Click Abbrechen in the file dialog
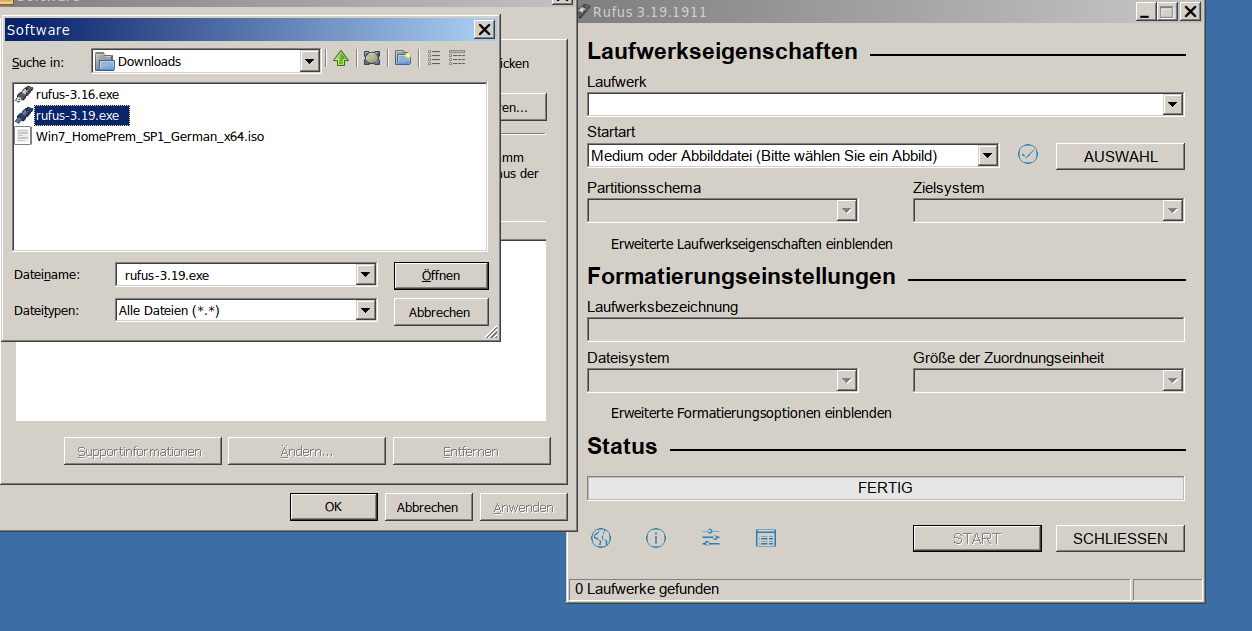The height and width of the screenshot is (631, 1252). (x=440, y=312)
